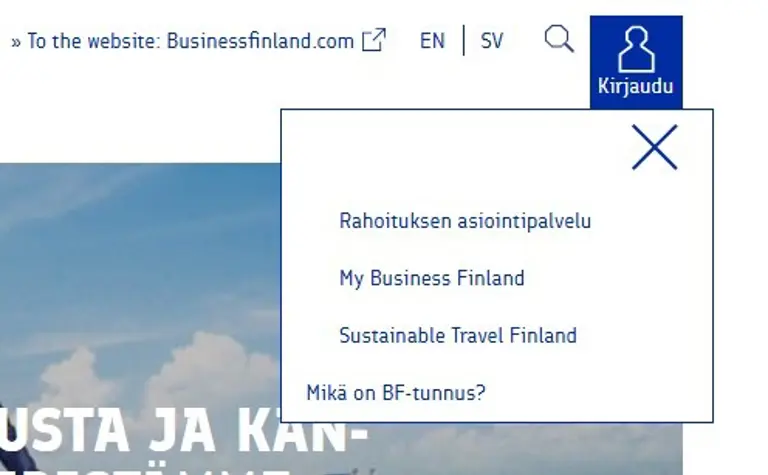Switch site language to SV
Viewport: 768px width, 475px height.
492,41
